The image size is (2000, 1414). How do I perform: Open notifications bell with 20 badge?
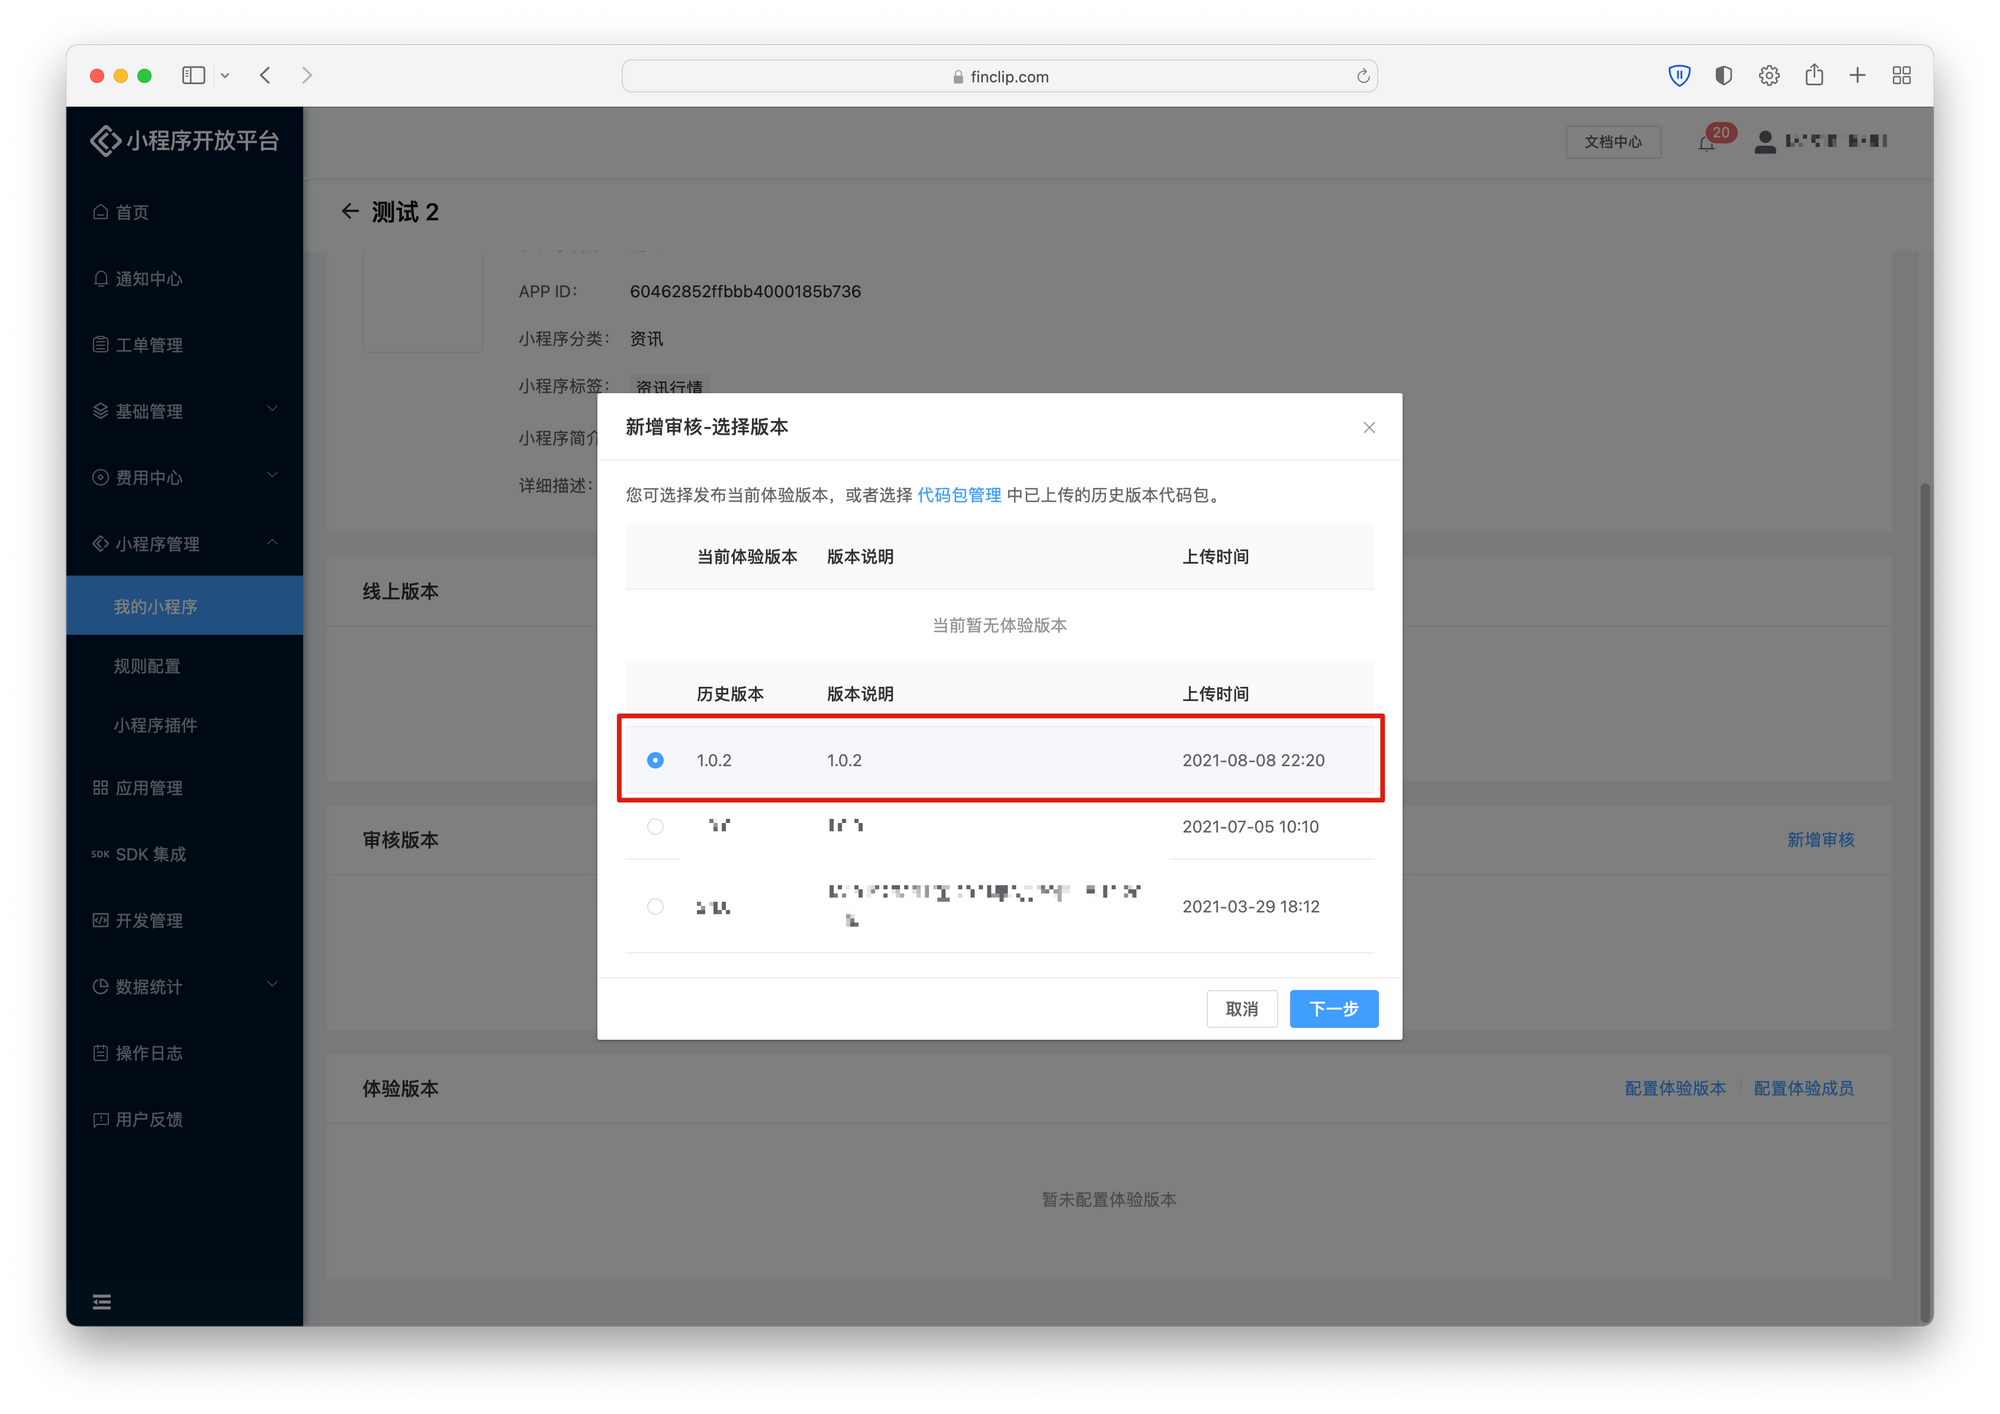[1708, 143]
